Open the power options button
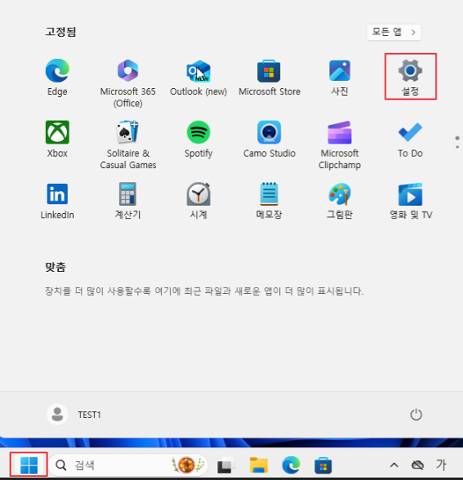This screenshot has height=480, width=463. point(416,415)
